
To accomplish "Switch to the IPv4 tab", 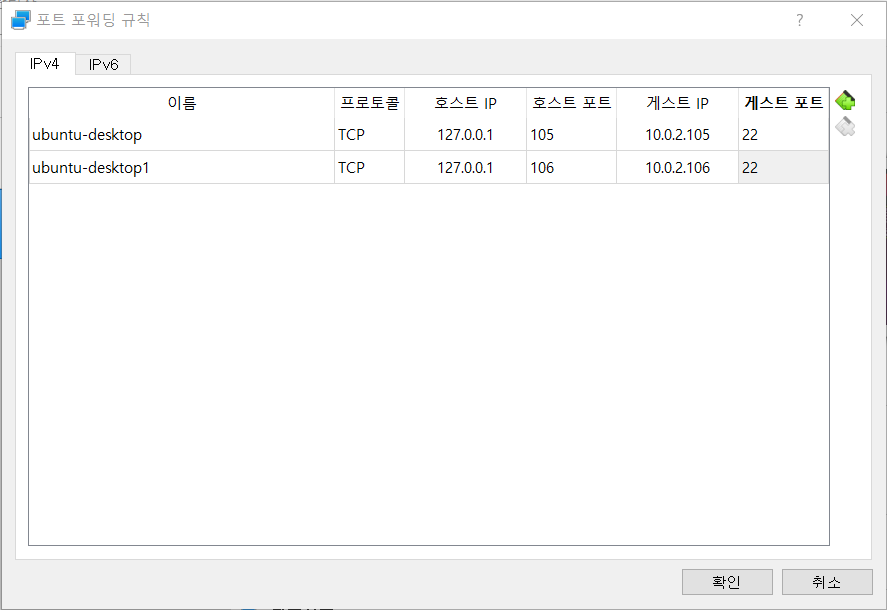I will pos(45,64).
